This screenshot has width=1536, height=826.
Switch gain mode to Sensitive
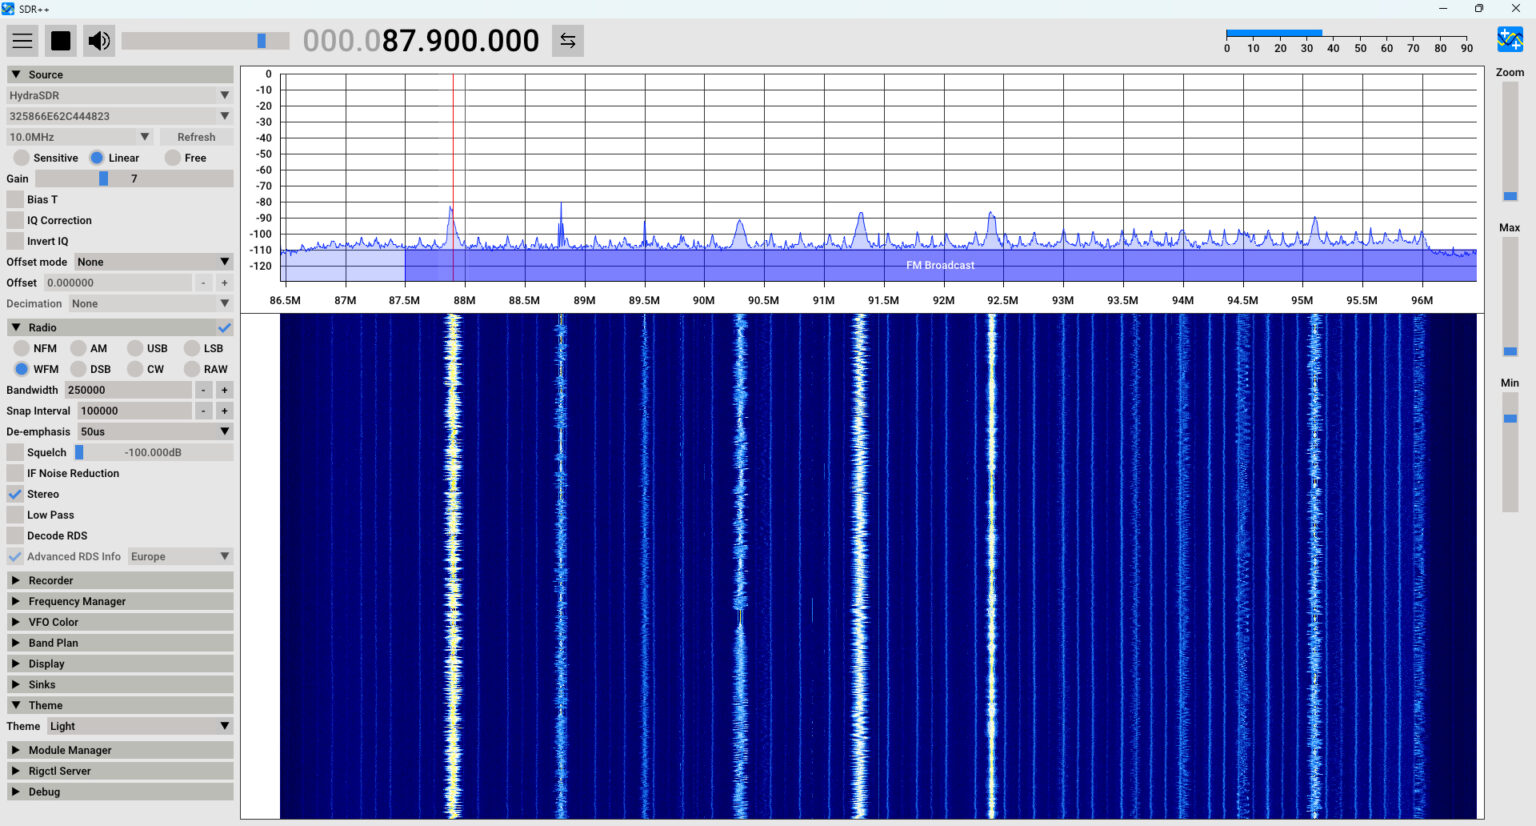[x=21, y=157]
